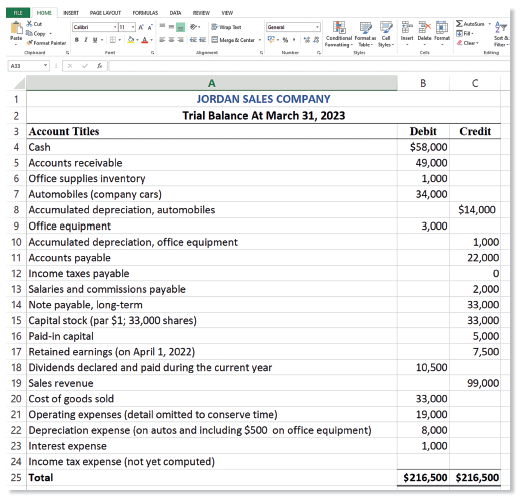Apply top vertical alignment
524x502 pixels.
coord(162,26)
